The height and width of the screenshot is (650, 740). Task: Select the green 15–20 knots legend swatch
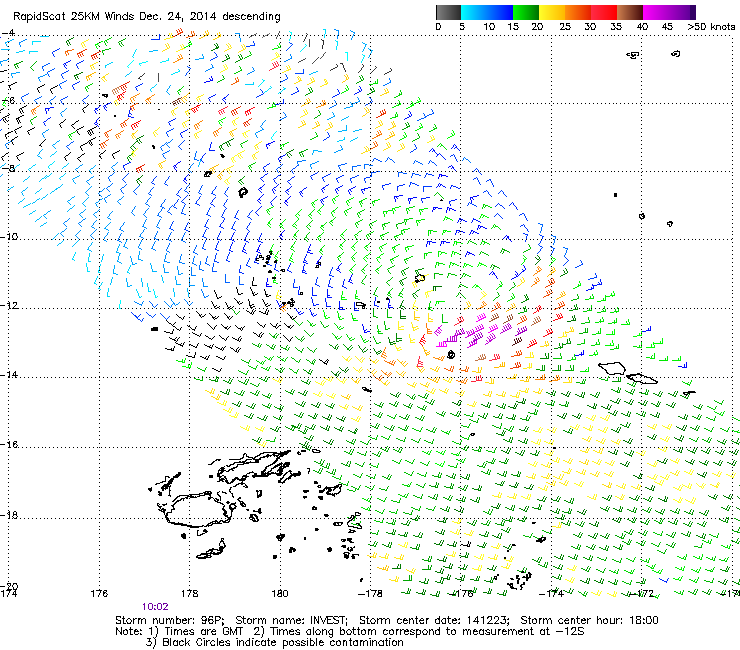(526, 12)
